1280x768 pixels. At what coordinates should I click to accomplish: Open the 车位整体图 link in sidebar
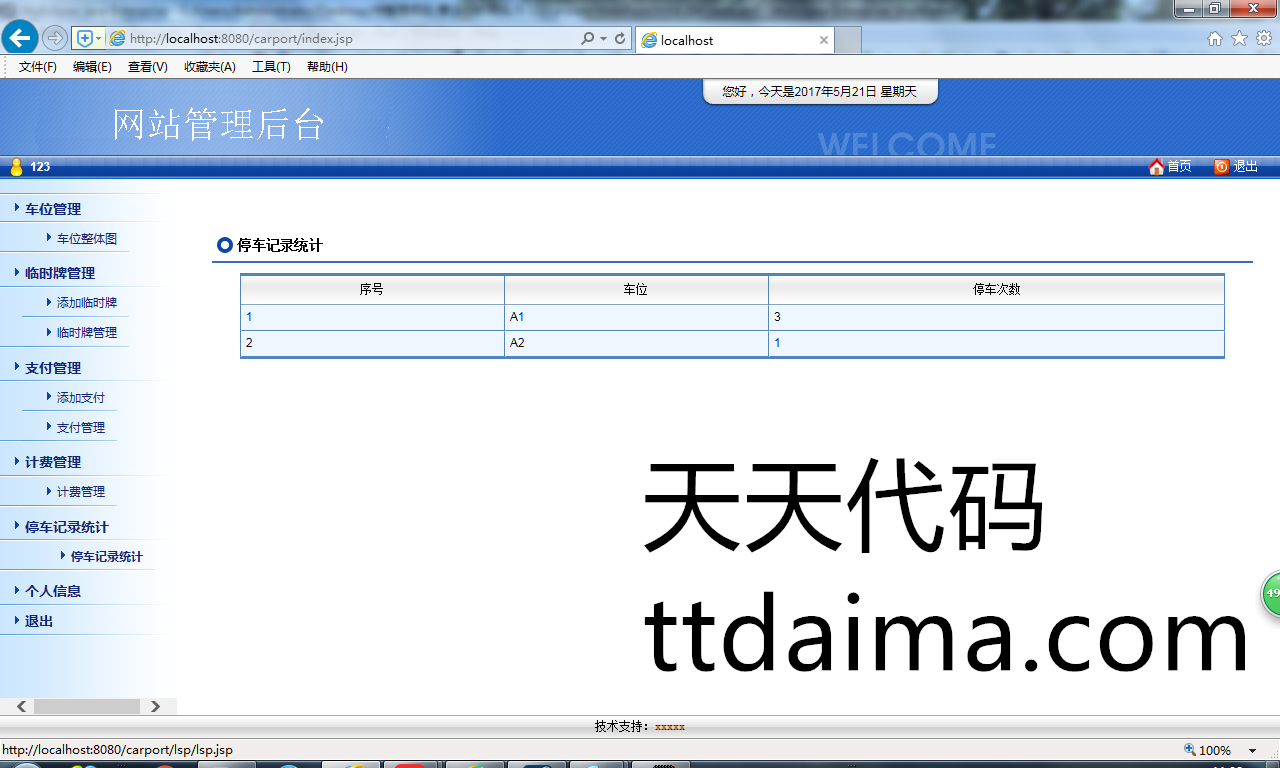pyautogui.click(x=87, y=239)
